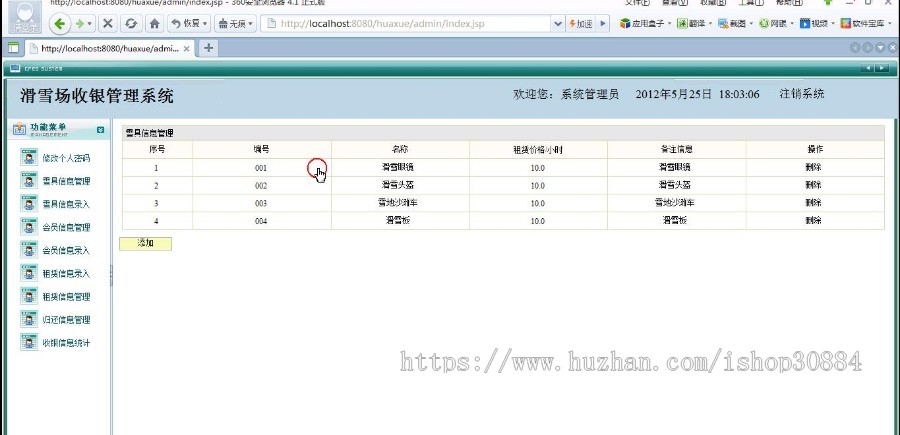The width and height of the screenshot is (900, 435).
Task: Log out via 注销系统 link
Action: (802, 94)
